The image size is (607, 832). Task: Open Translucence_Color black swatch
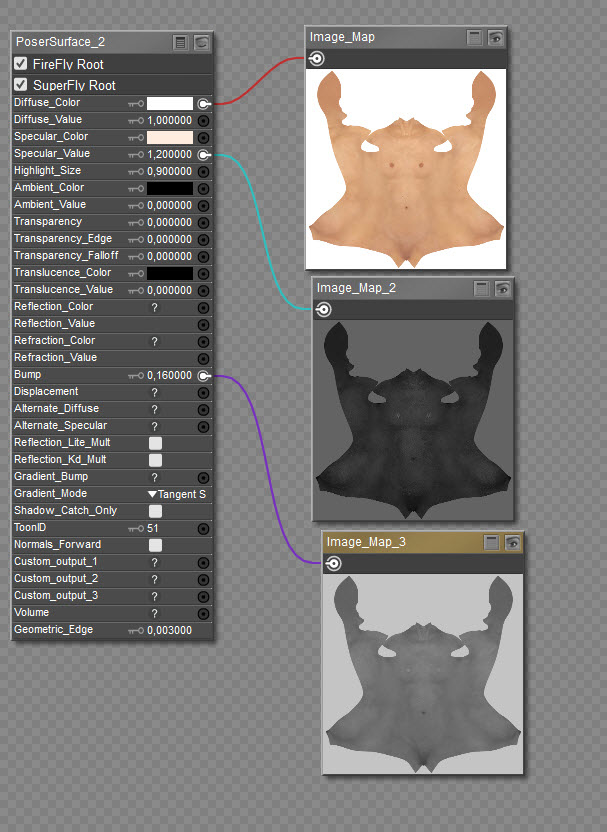pos(170,273)
